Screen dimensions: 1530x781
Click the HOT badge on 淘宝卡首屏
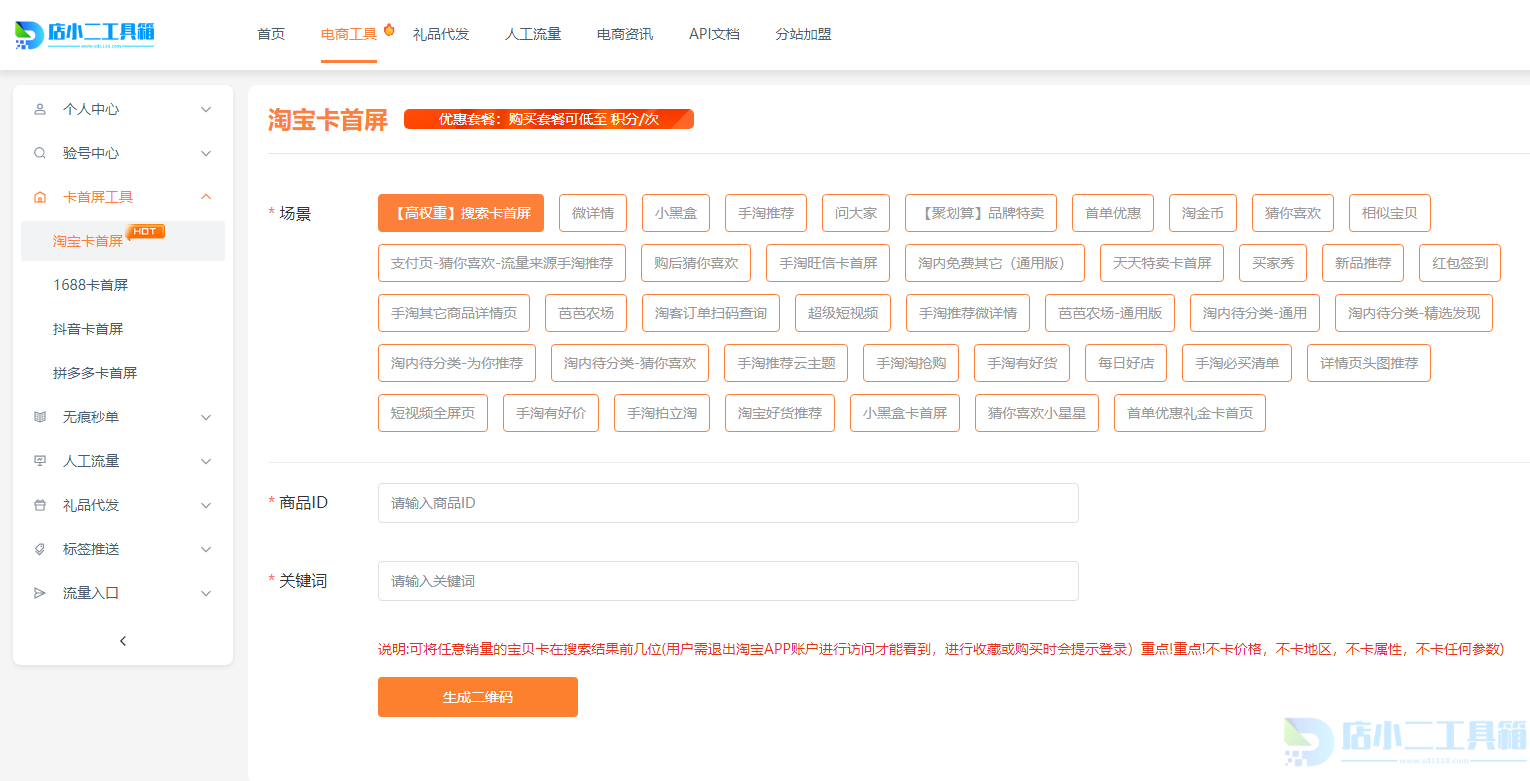[146, 232]
